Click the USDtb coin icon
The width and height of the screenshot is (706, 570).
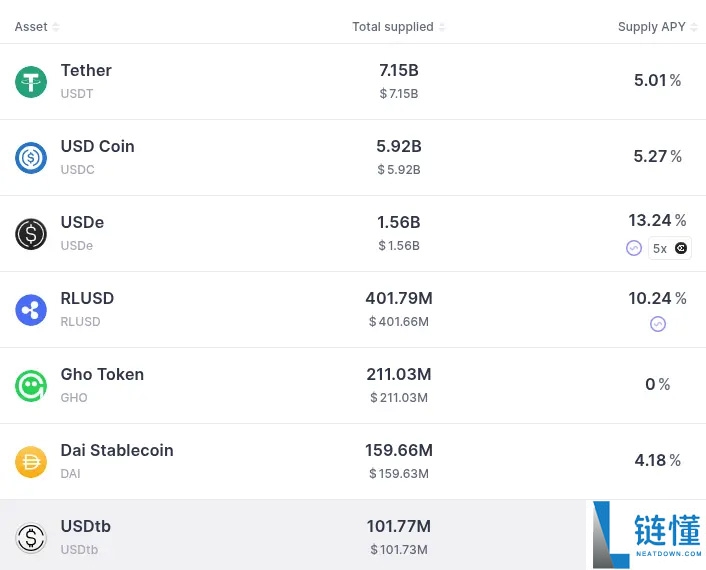[x=31, y=538]
